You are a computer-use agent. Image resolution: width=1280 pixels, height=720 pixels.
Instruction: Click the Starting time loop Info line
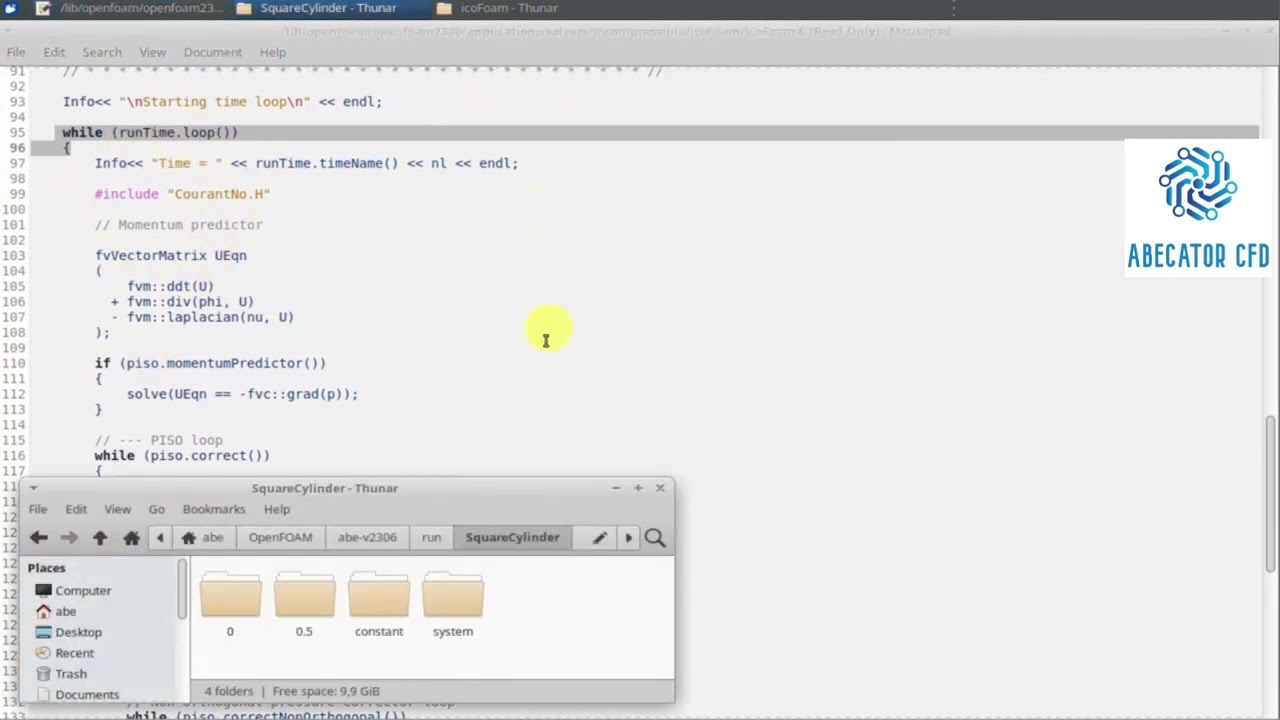point(222,102)
